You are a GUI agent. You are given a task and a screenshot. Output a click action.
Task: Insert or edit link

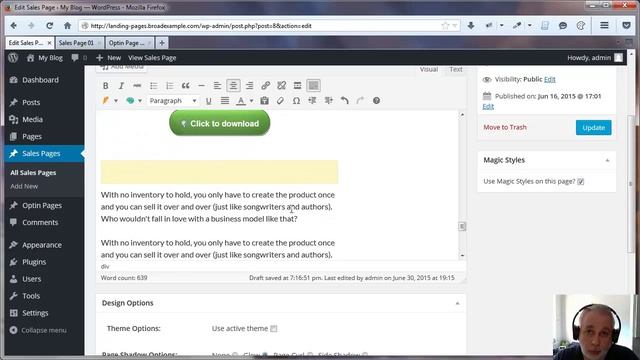coord(265,86)
